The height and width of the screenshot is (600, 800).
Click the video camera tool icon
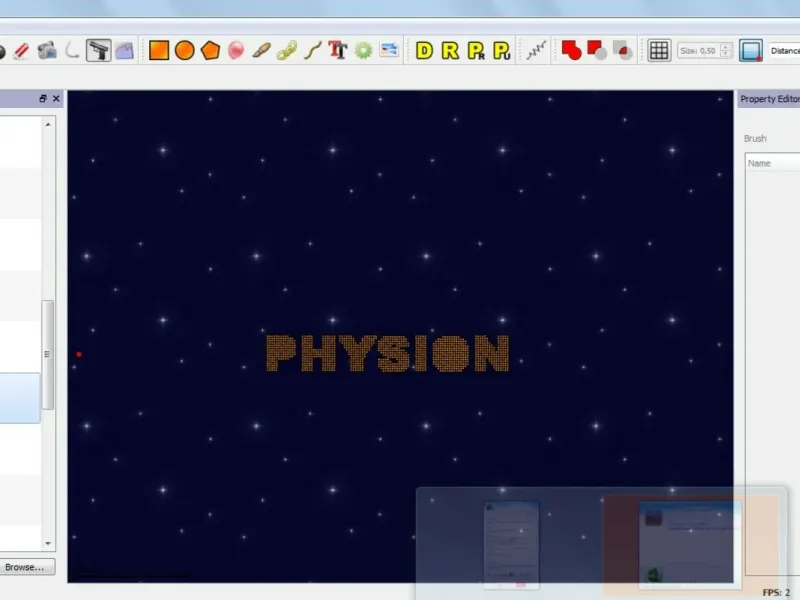pyautogui.click(x=47, y=51)
